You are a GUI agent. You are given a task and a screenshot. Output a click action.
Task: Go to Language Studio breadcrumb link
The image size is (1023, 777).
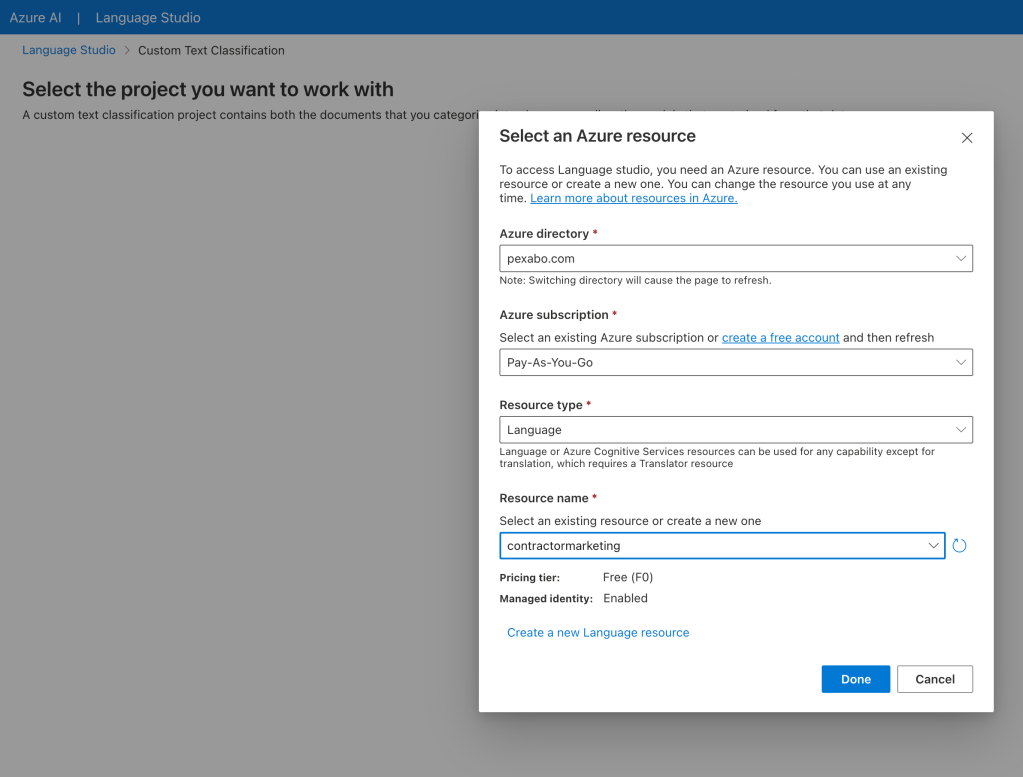click(69, 50)
